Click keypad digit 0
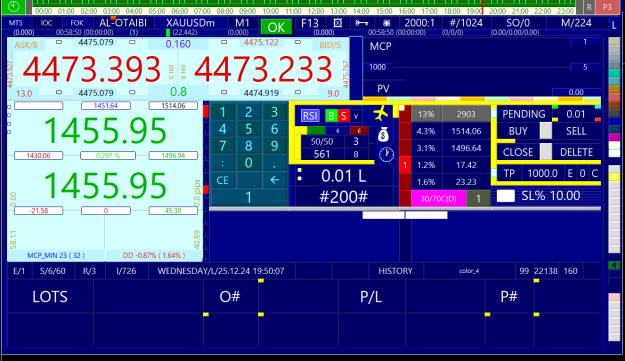The height and width of the screenshot is (361, 625). click(248, 163)
